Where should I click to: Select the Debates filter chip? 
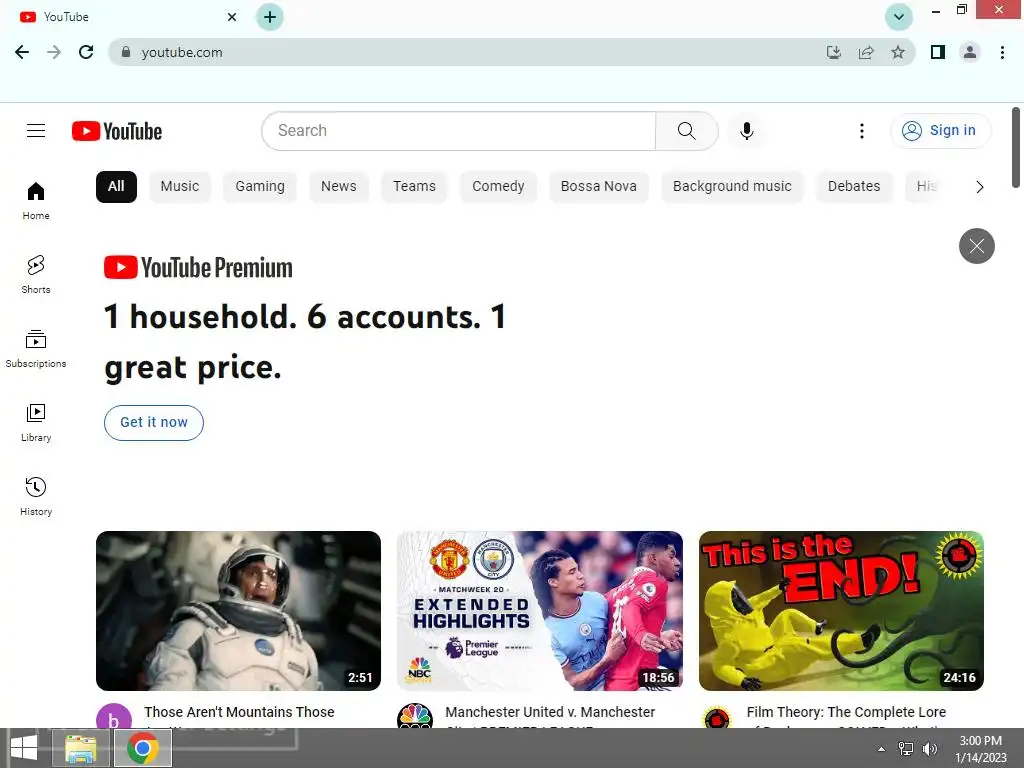click(854, 187)
